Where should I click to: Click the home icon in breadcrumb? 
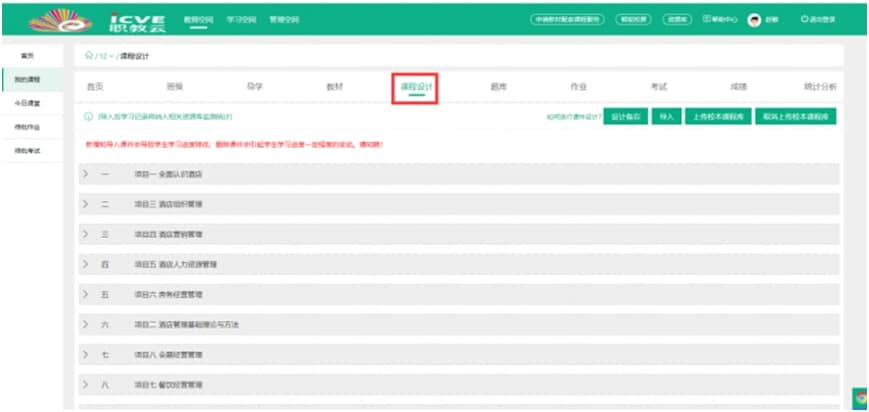coord(89,56)
